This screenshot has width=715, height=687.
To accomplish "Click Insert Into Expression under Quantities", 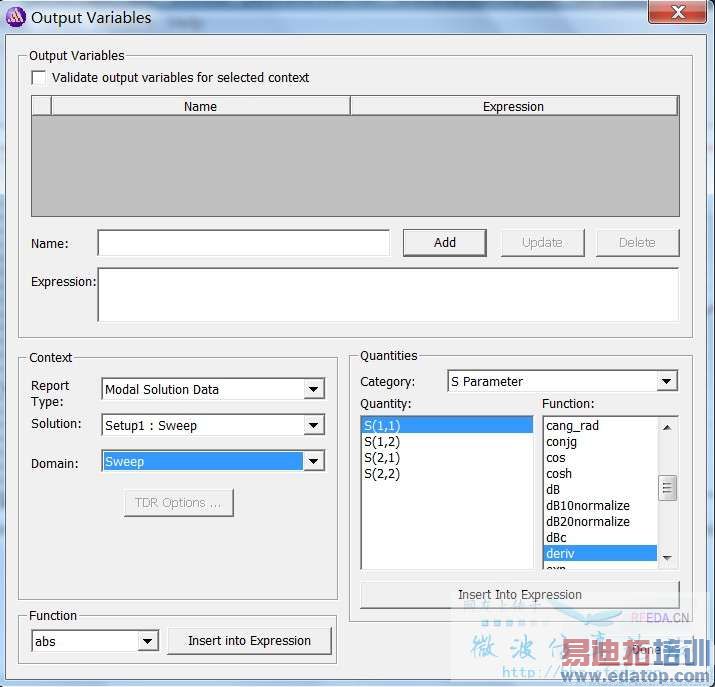I will pos(520,594).
